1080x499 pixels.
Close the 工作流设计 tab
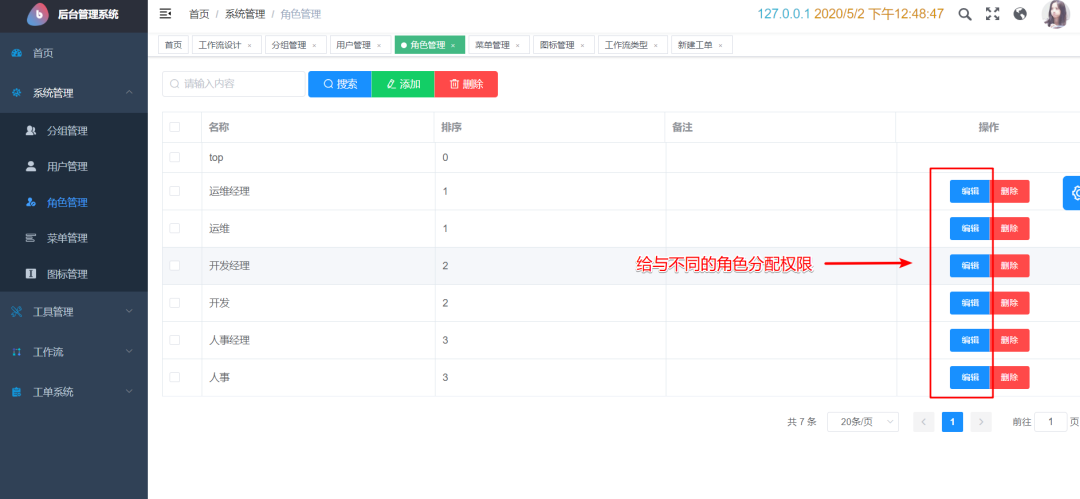coord(249,45)
